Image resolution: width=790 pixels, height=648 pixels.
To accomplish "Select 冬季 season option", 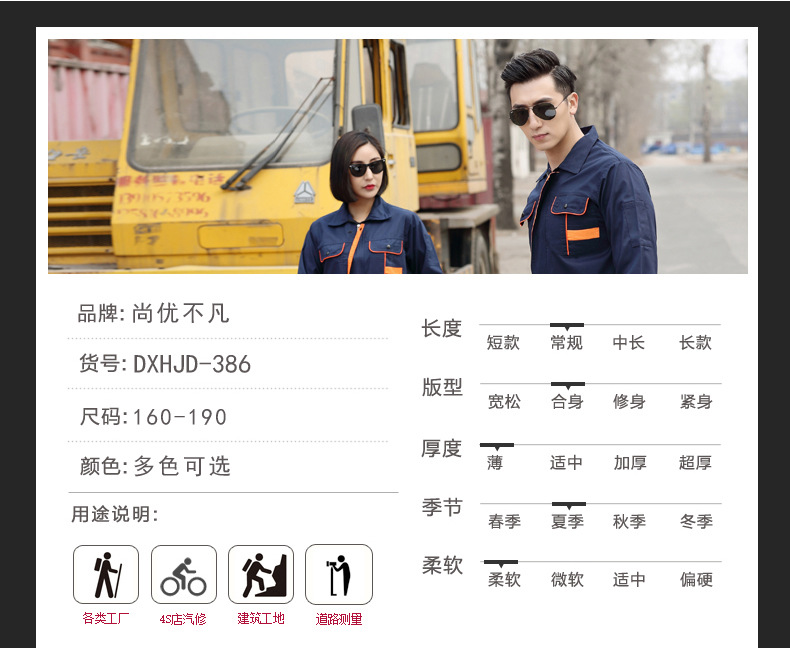I will pos(696,522).
